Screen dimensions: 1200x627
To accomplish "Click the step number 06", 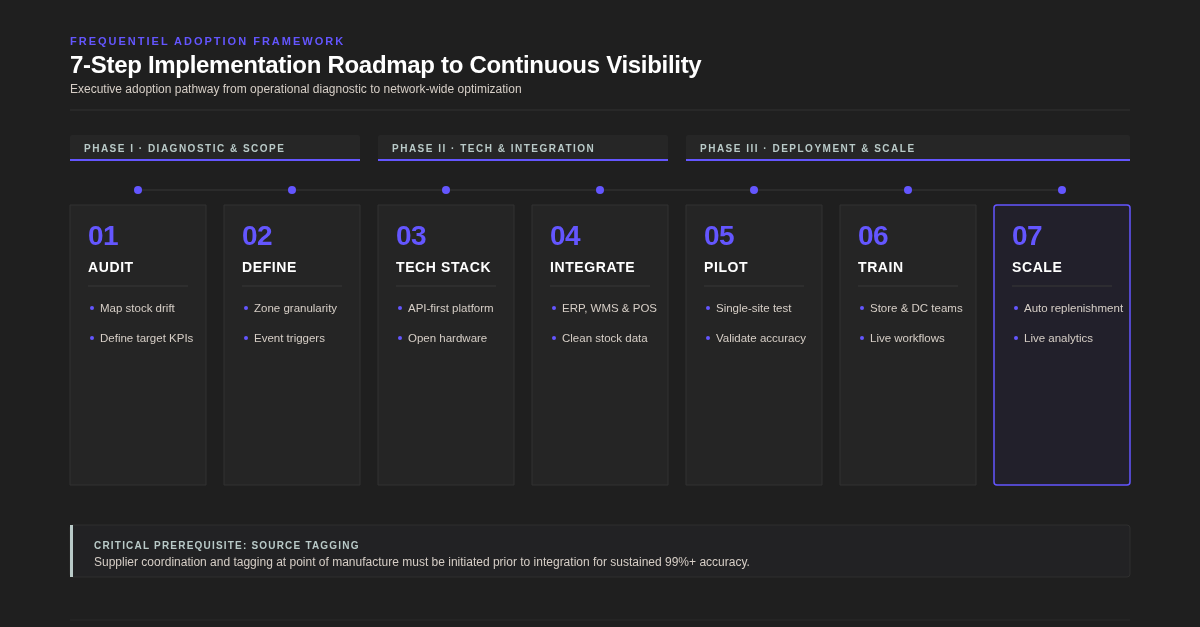I will pos(873,236).
